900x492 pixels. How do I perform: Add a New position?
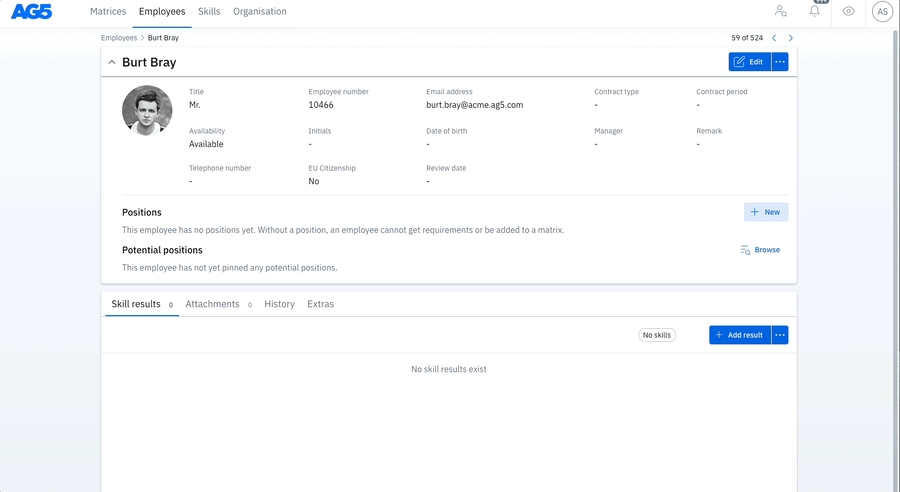click(x=766, y=212)
